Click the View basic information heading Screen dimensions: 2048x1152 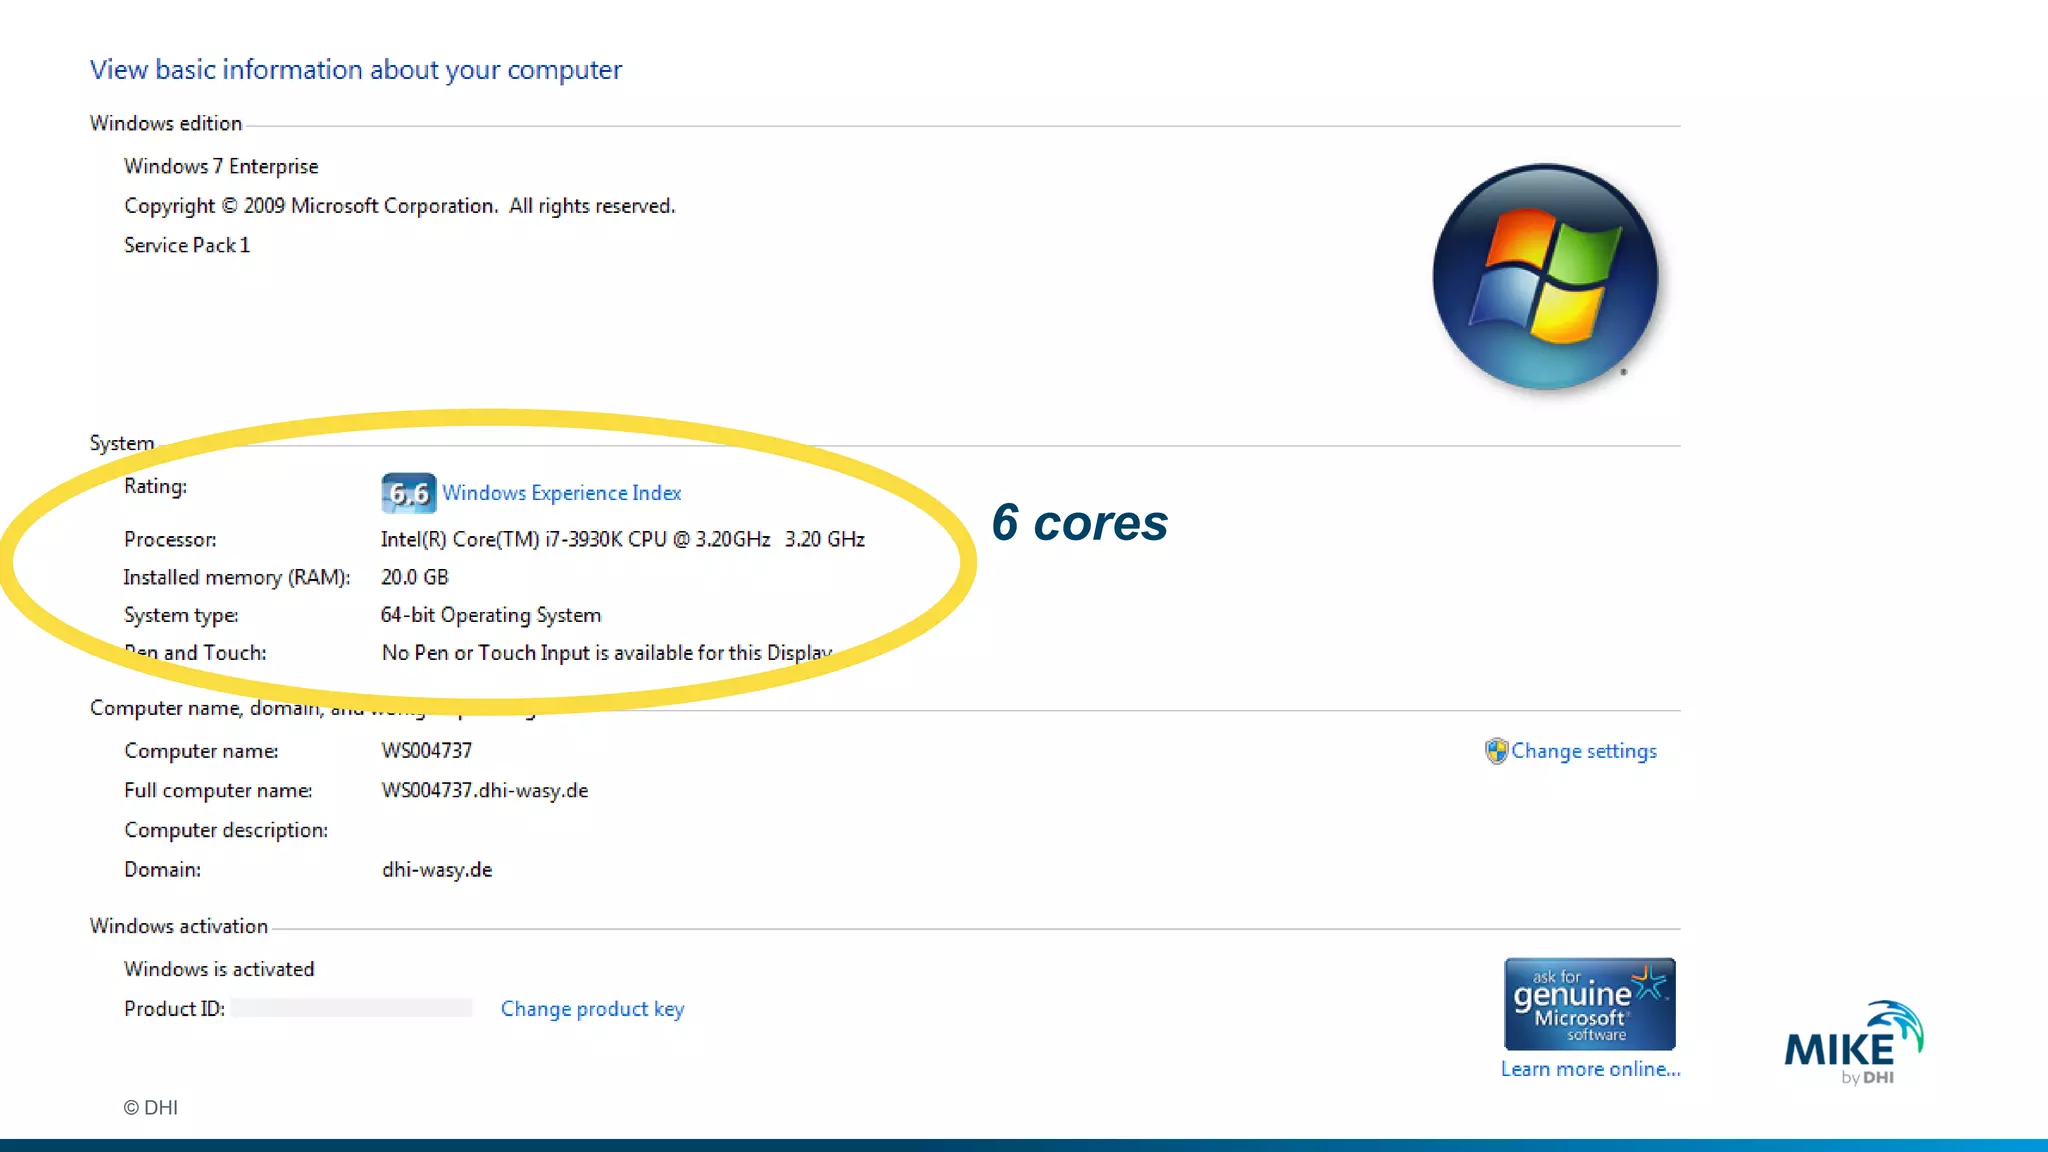tap(356, 70)
